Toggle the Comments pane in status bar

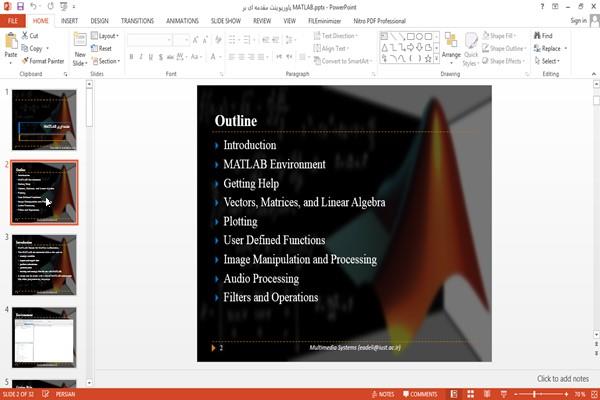pyautogui.click(x=420, y=394)
